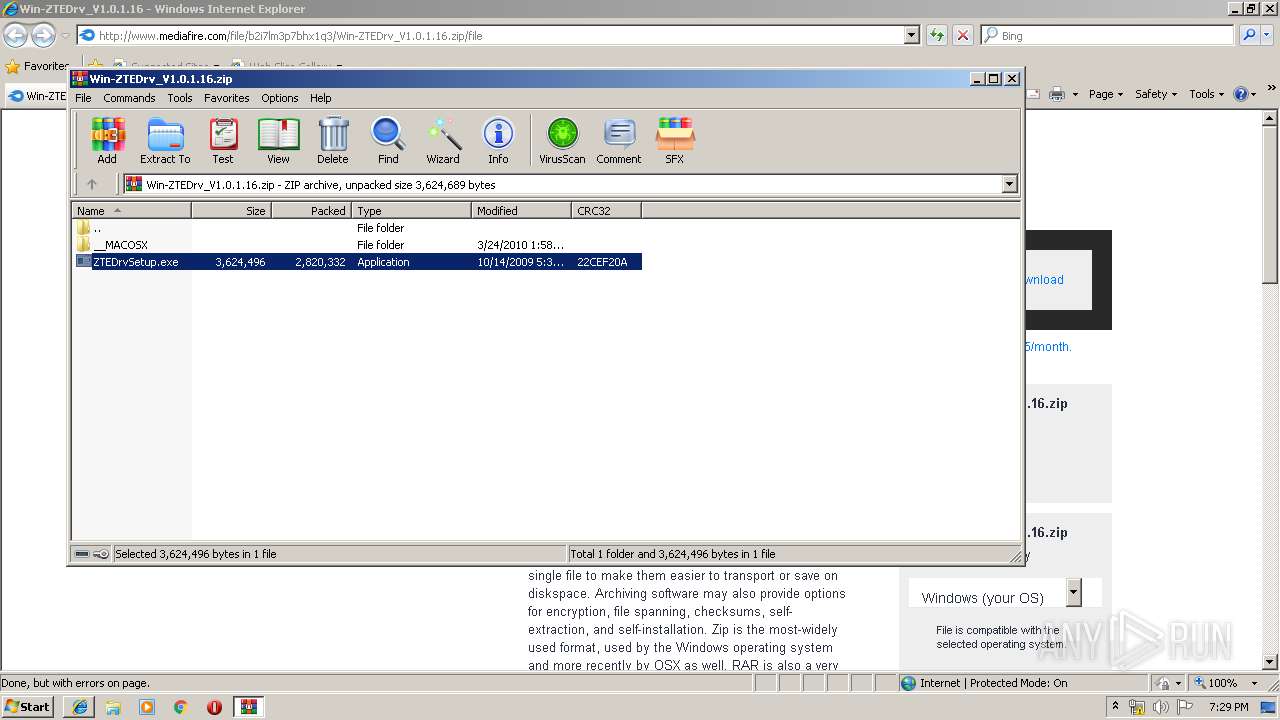Click the Delete trash can icon
This screenshot has width=1280, height=720.
[333, 141]
